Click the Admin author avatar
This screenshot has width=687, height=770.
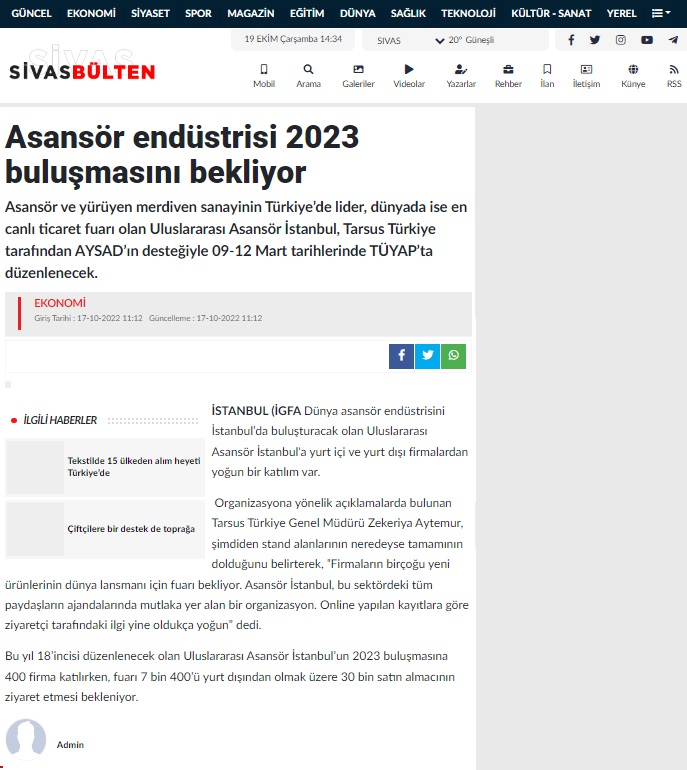[x=26, y=739]
